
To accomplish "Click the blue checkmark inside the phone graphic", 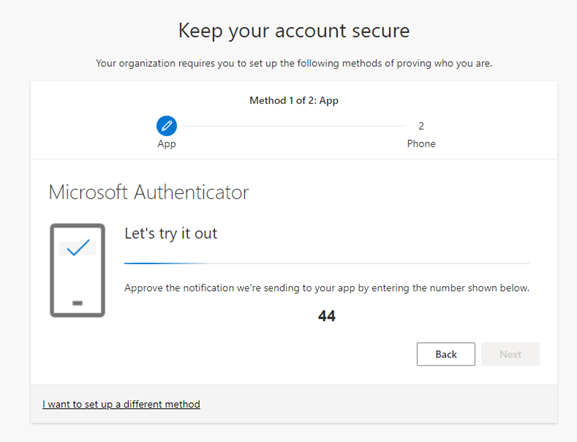I will (x=78, y=247).
